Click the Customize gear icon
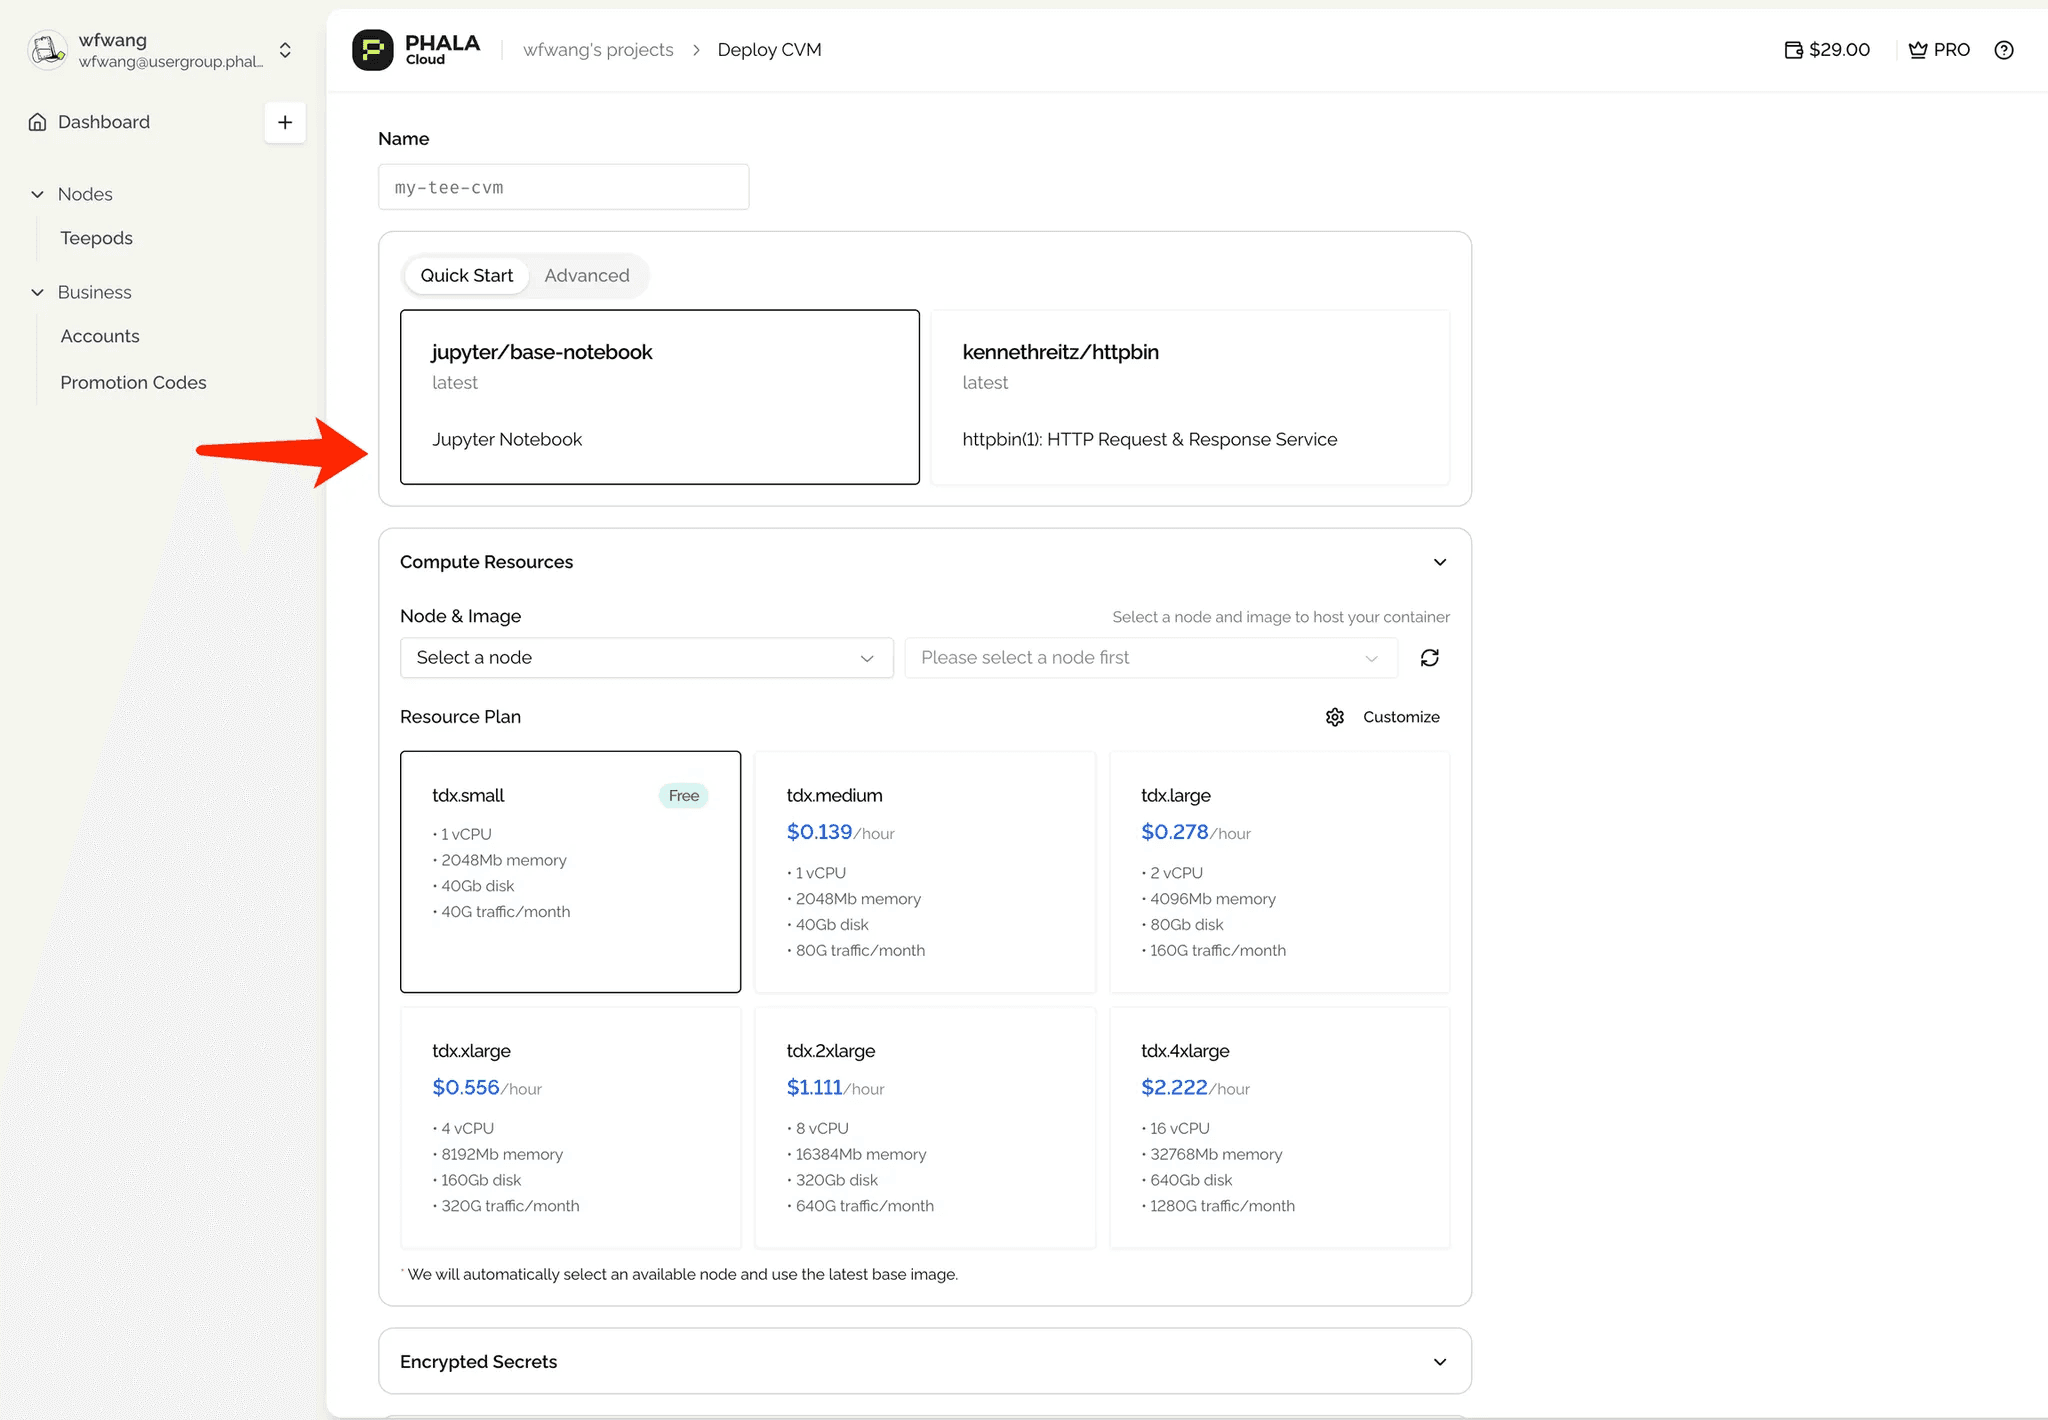The width and height of the screenshot is (2048, 1420). pyautogui.click(x=1335, y=717)
